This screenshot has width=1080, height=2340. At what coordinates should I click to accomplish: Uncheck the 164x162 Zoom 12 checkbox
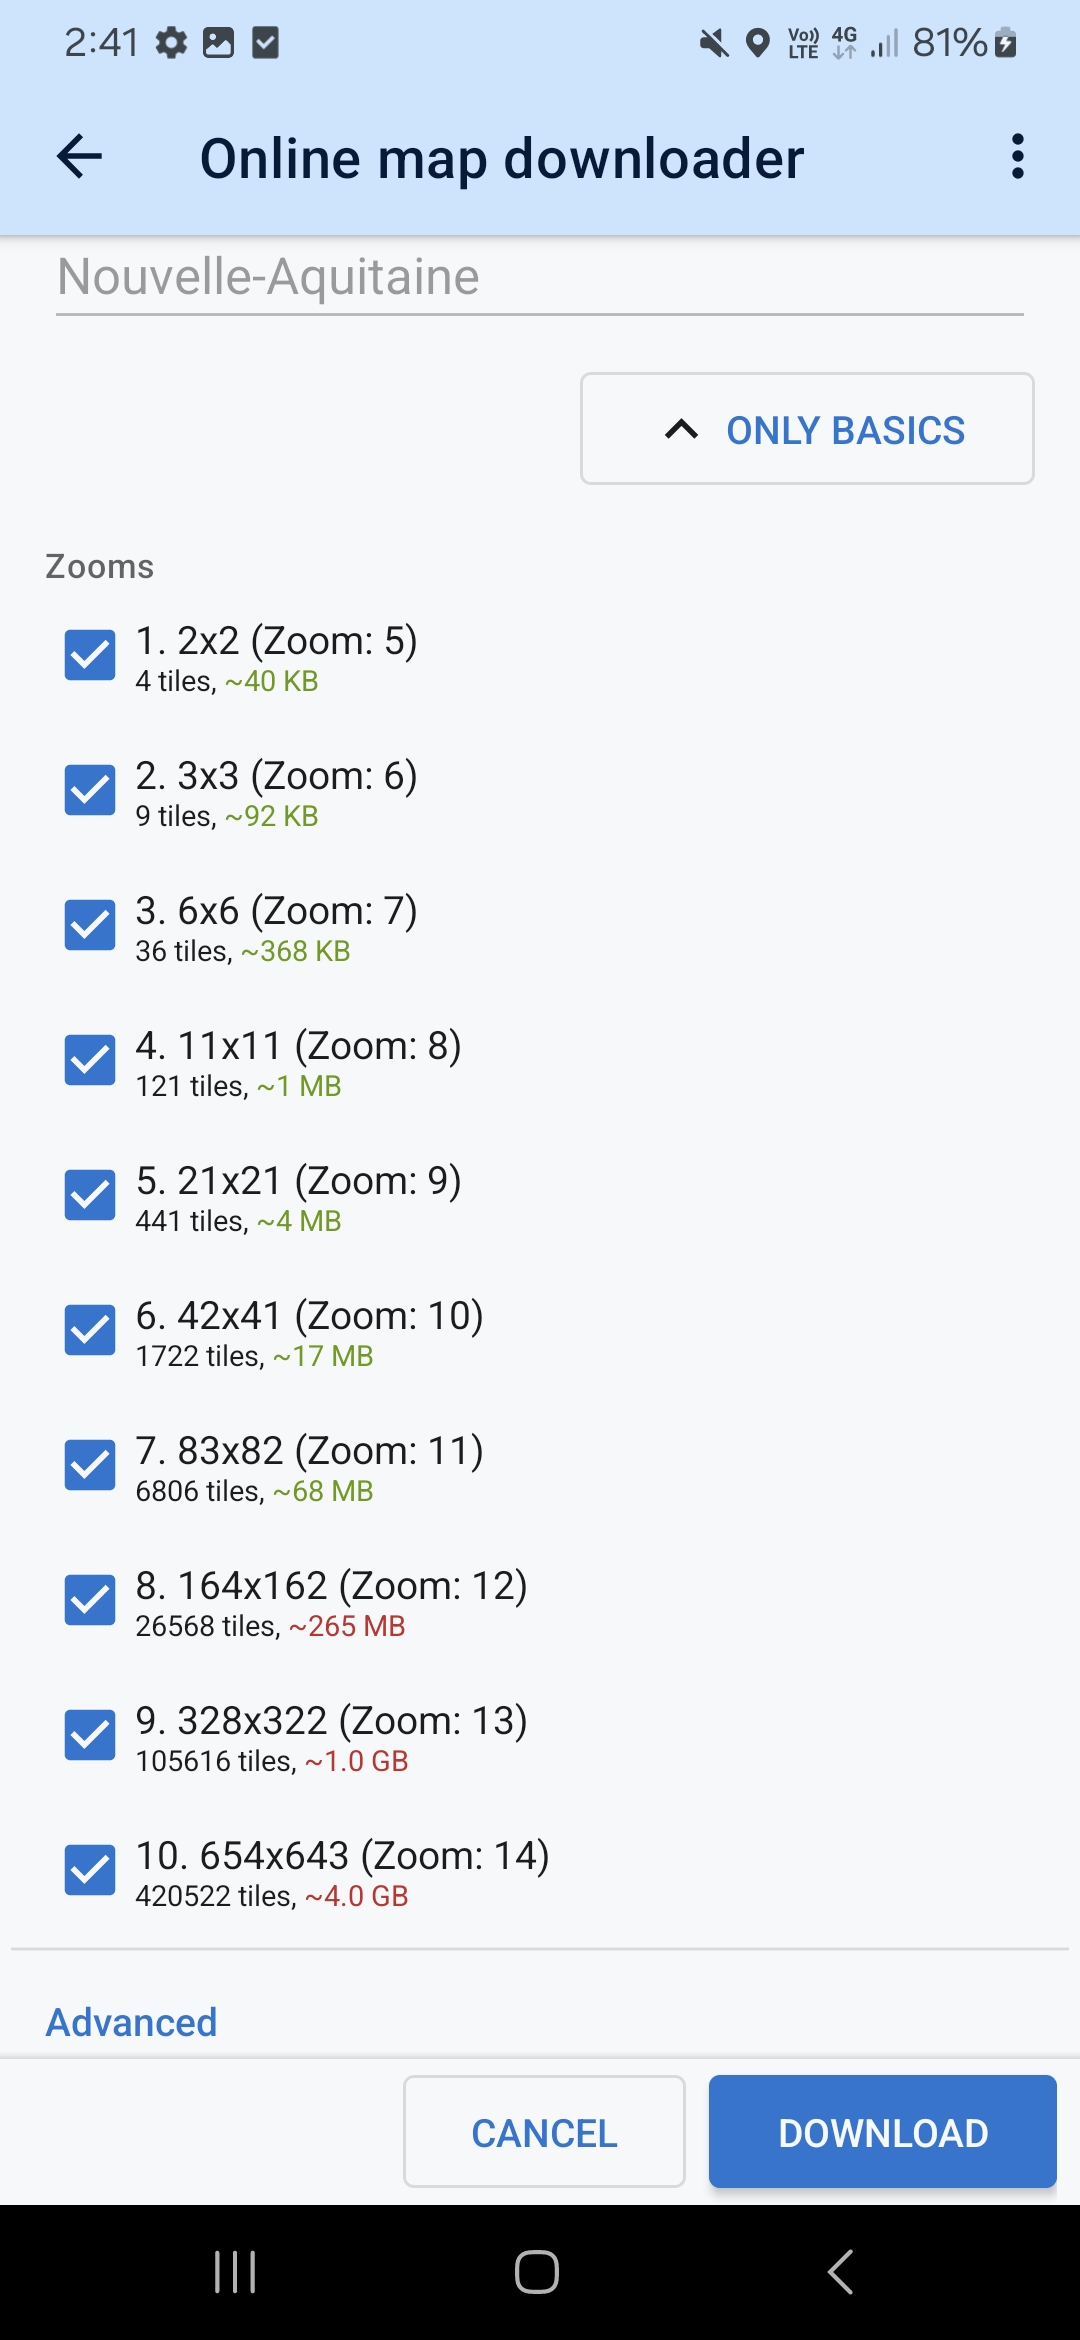90,1600
